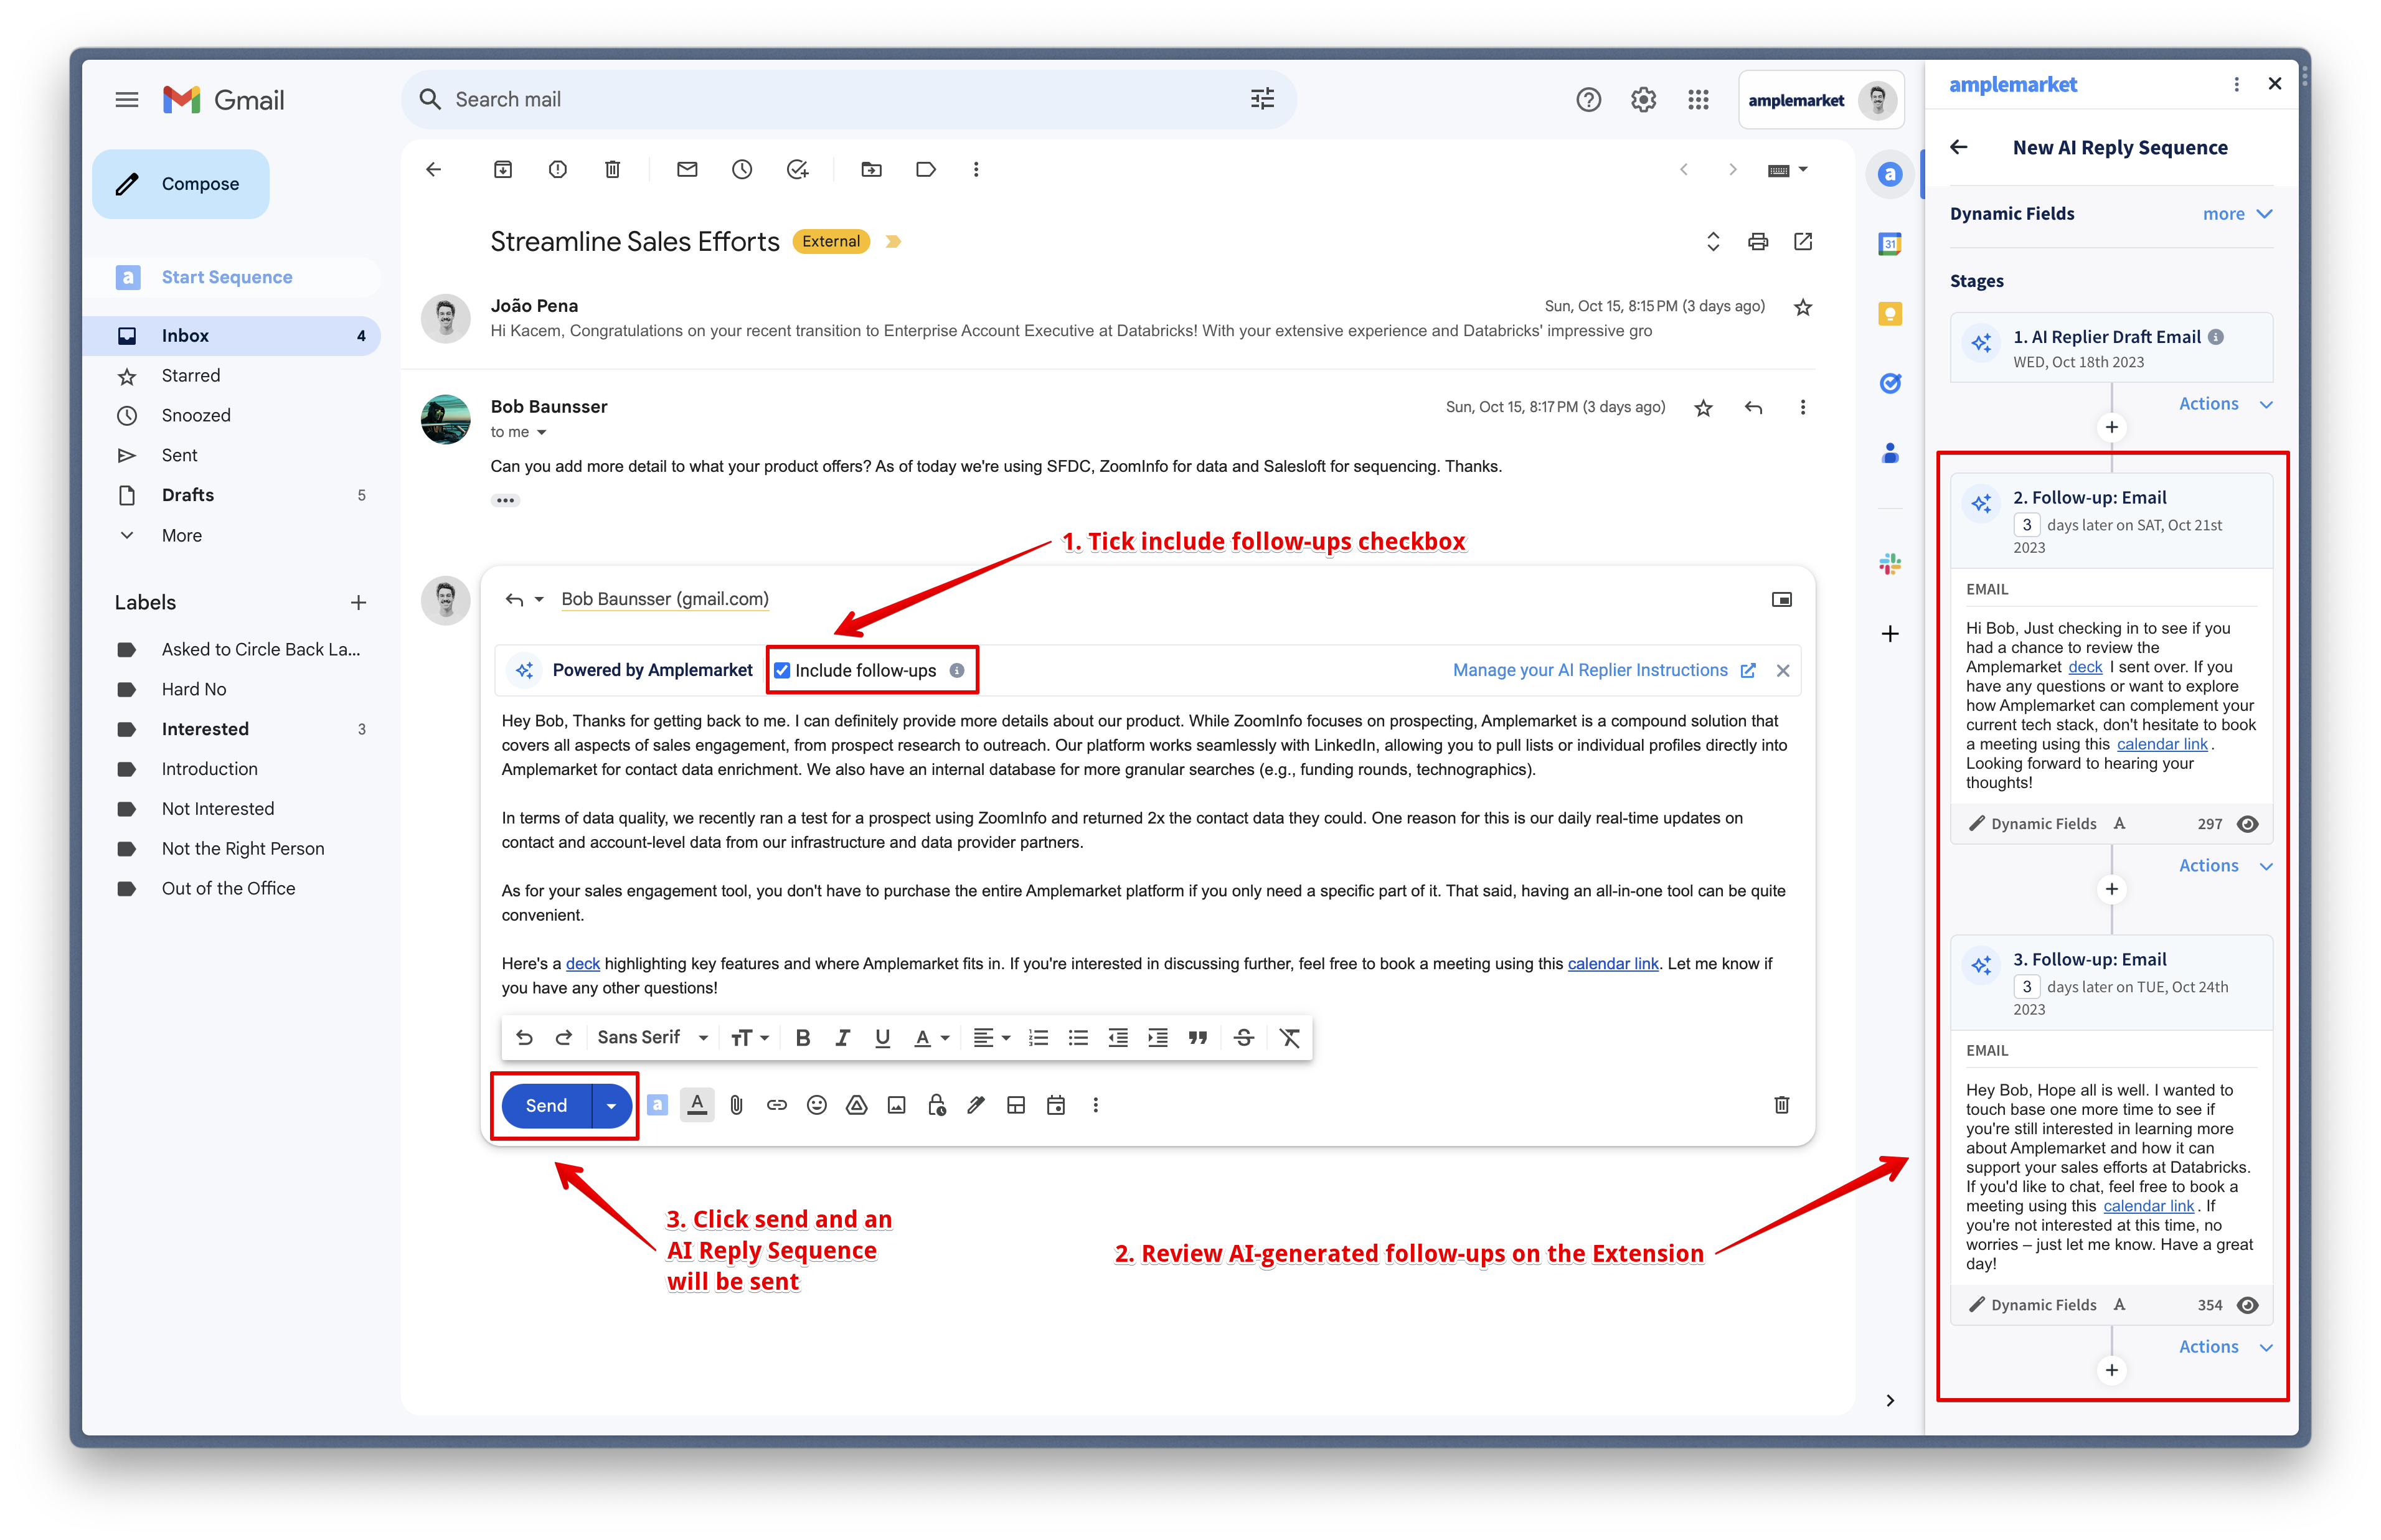Show recipient details next to 'to me'

pos(541,433)
